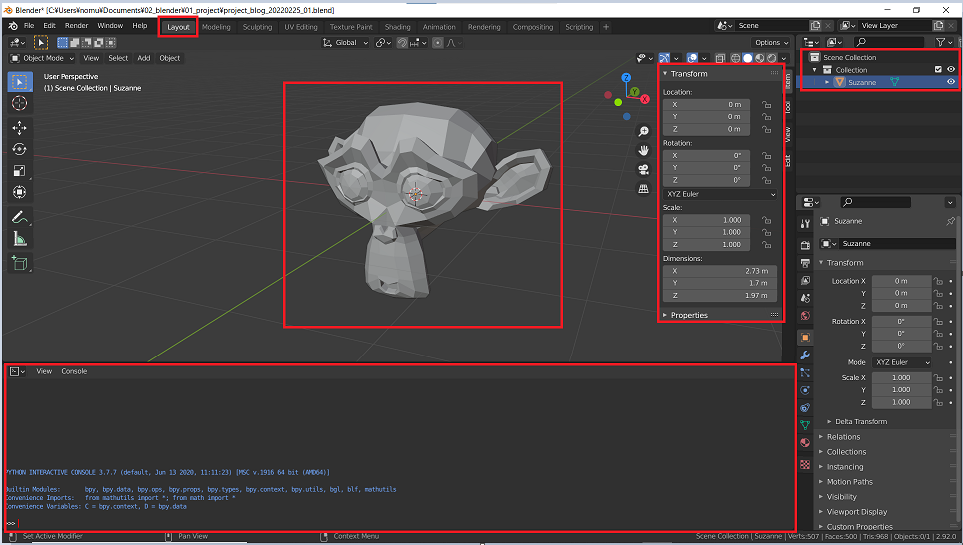The image size is (963, 545).
Task: Open the Modifier wrench properties tab
Action: 805,355
